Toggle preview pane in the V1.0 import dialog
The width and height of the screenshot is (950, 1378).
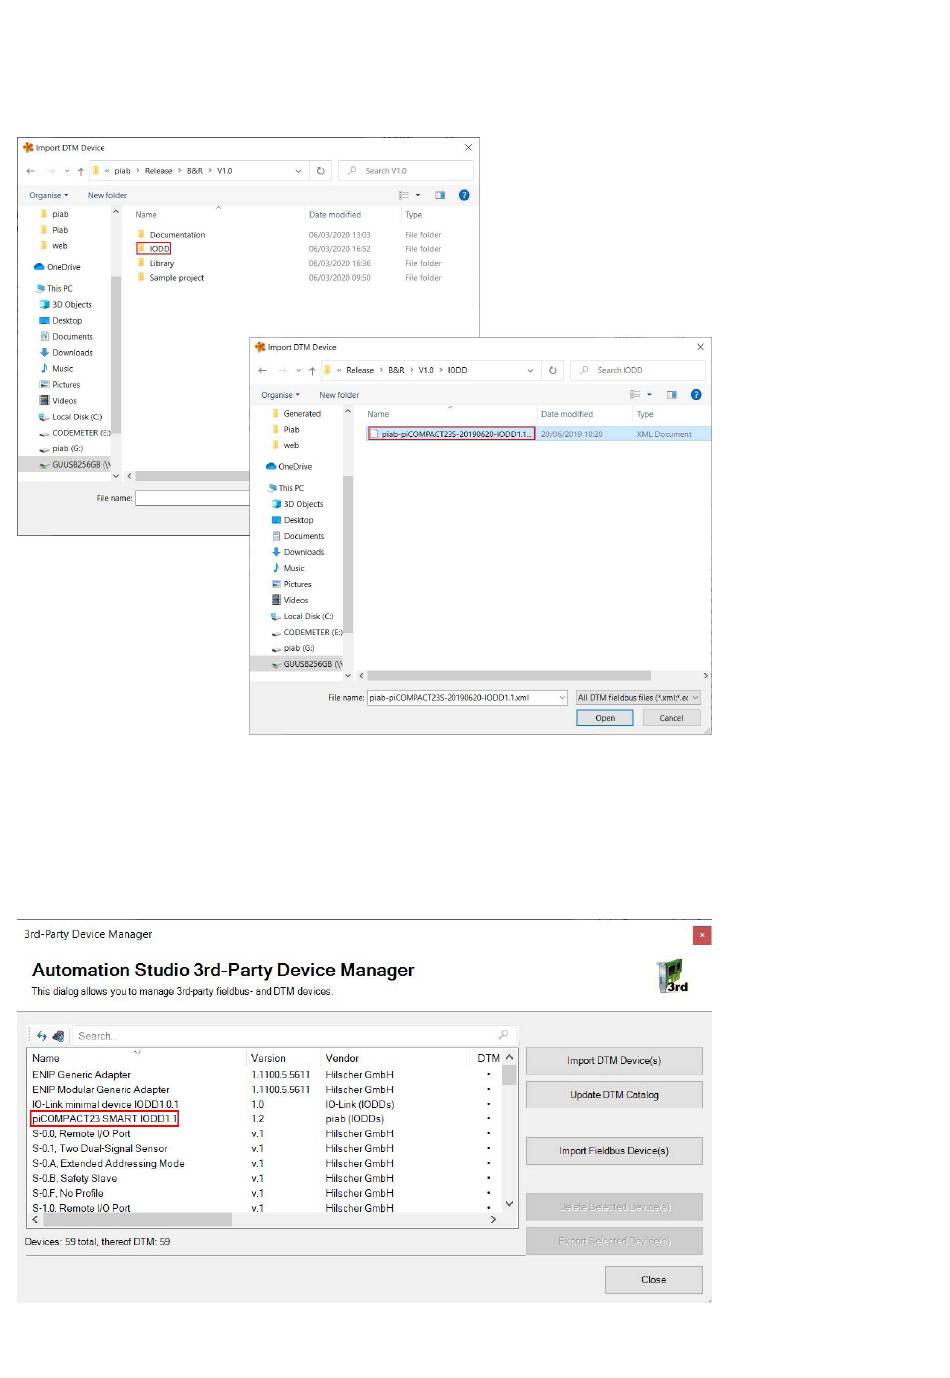pyautogui.click(x=439, y=195)
